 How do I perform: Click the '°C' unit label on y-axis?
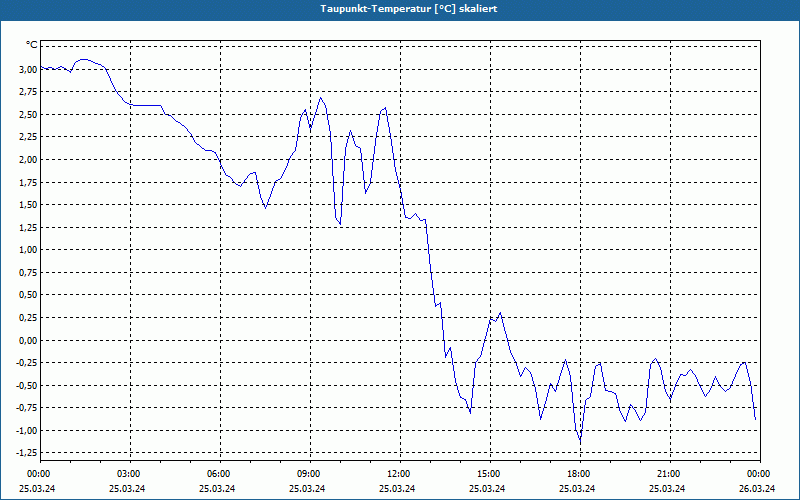[x=32, y=45]
